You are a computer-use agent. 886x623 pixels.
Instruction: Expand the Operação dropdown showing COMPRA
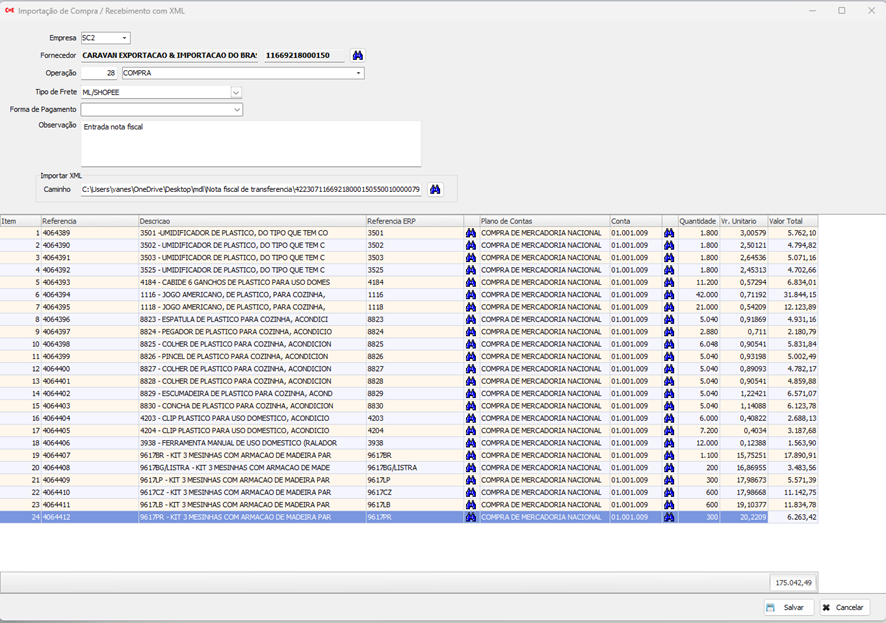point(358,73)
